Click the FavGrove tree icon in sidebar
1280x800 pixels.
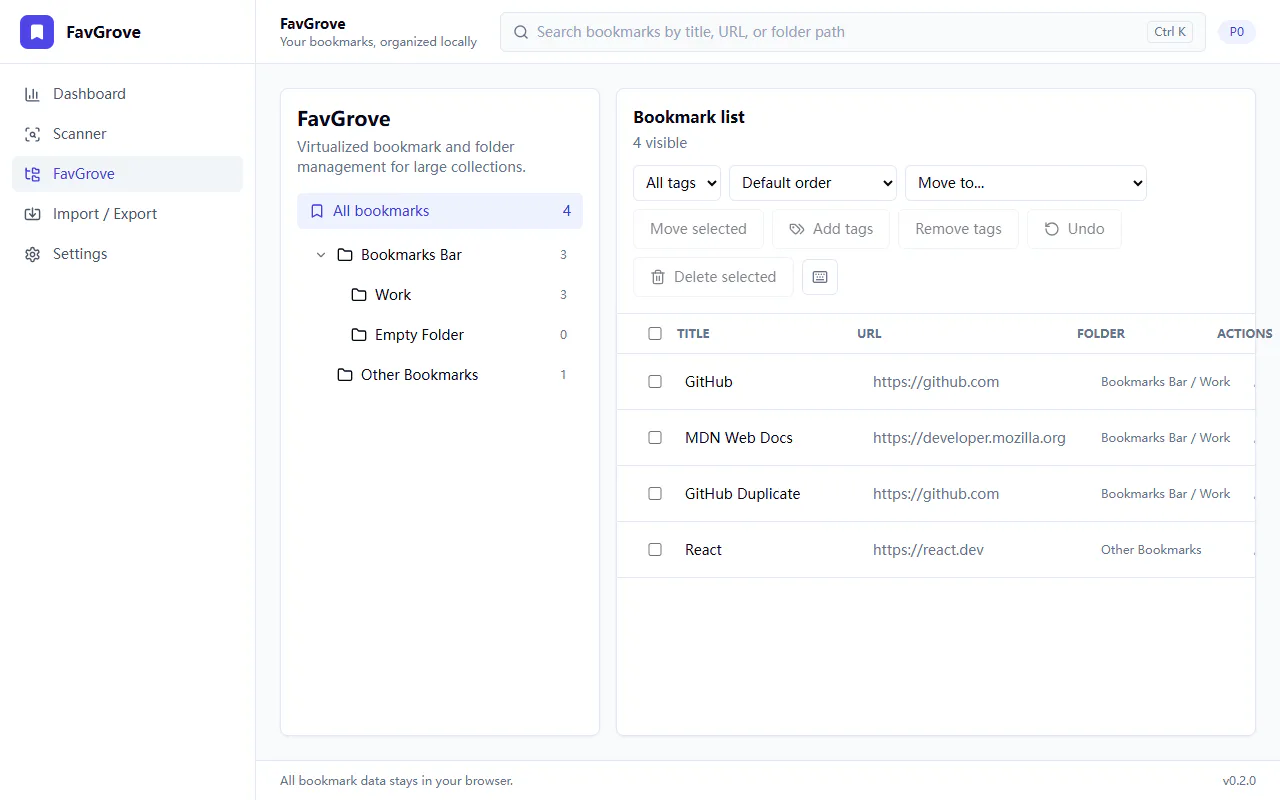pyautogui.click(x=33, y=174)
